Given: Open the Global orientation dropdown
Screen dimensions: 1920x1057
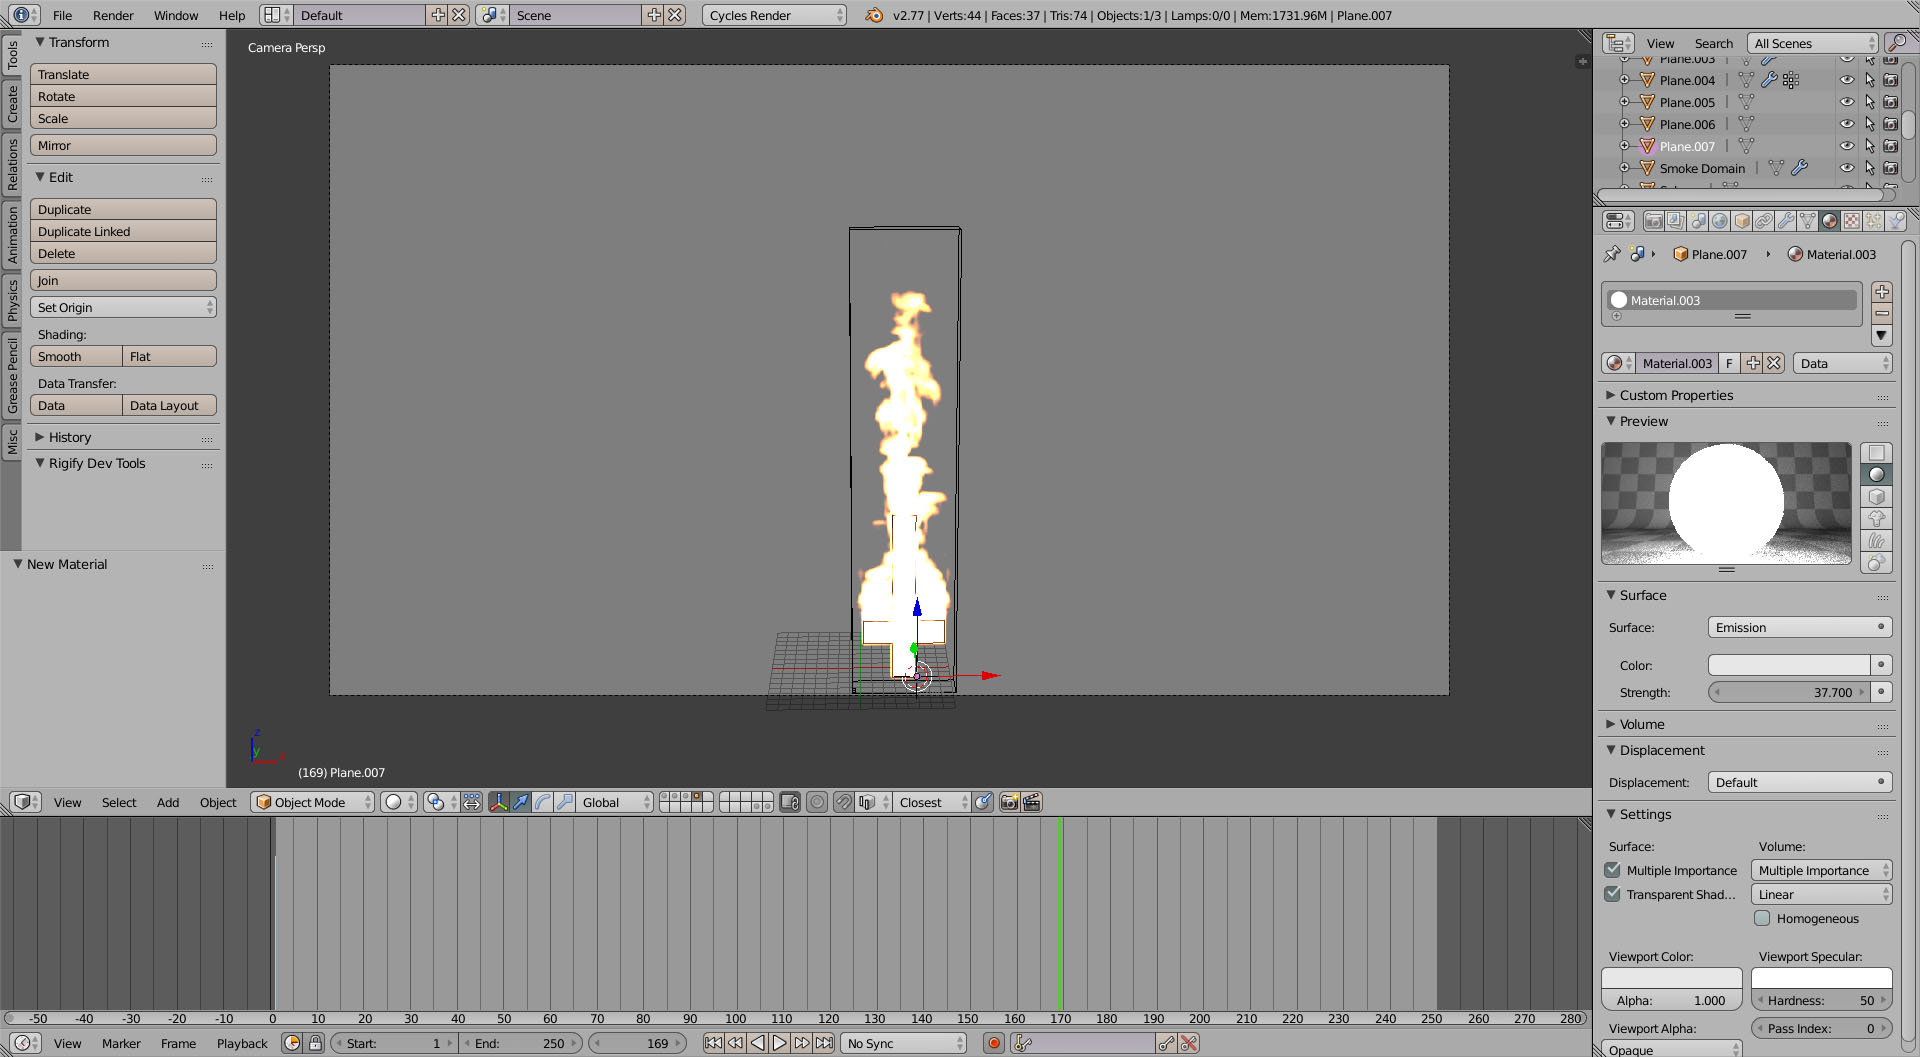Looking at the screenshot, I should pos(616,802).
